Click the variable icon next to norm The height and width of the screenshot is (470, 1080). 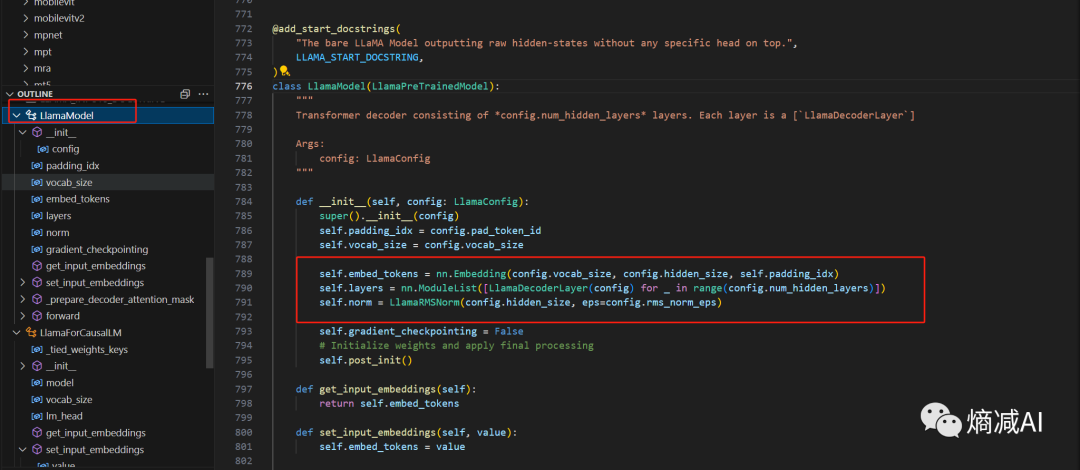[x=37, y=233]
